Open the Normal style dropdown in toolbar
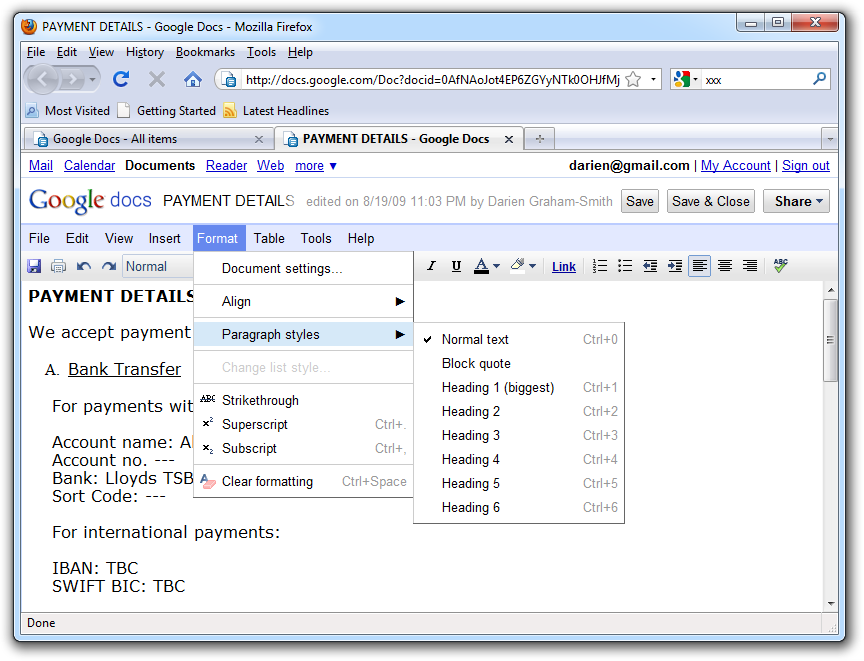Screen dimensions: 864x661 coord(158,267)
